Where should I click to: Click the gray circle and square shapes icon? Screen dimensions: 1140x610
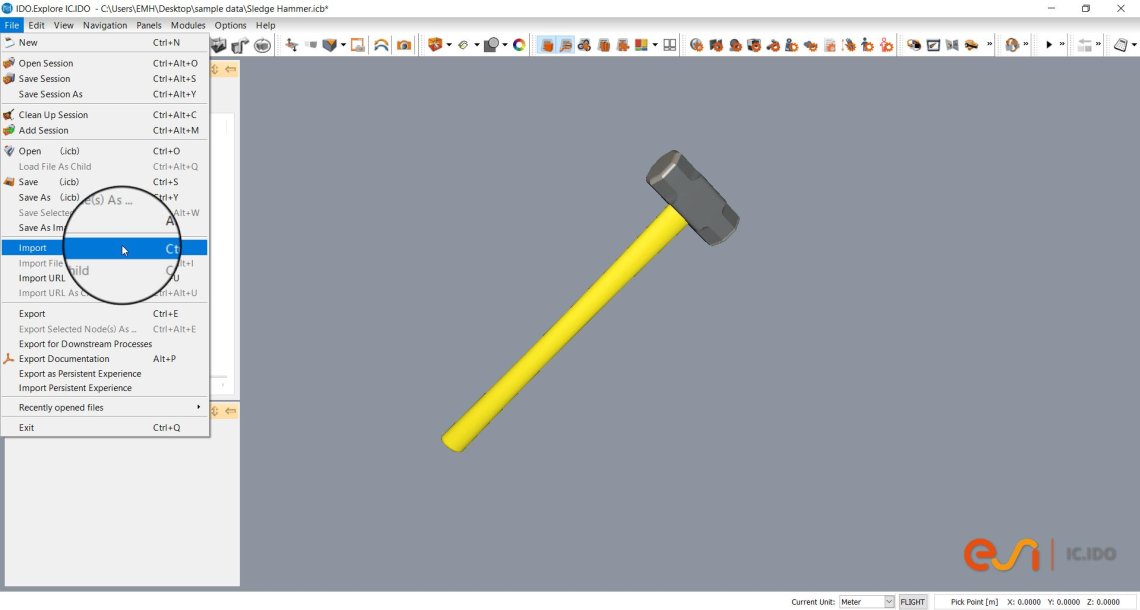[491, 45]
